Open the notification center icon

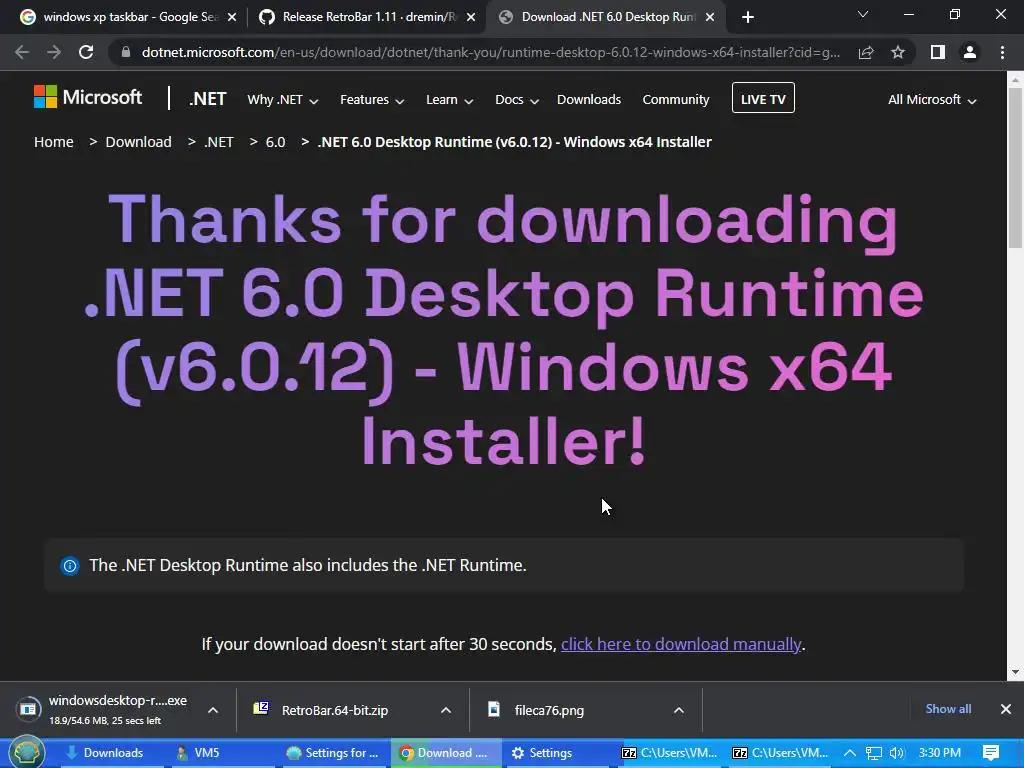click(991, 753)
